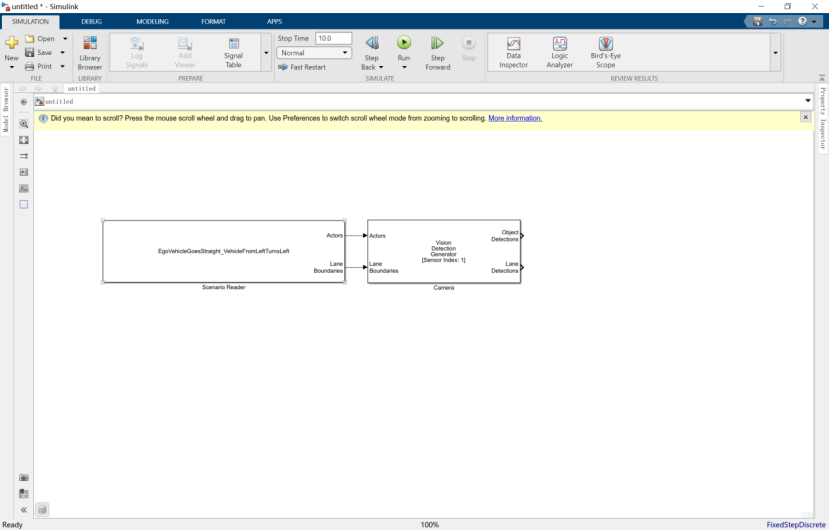Open the Step Back dropdown arrow

coord(381,67)
